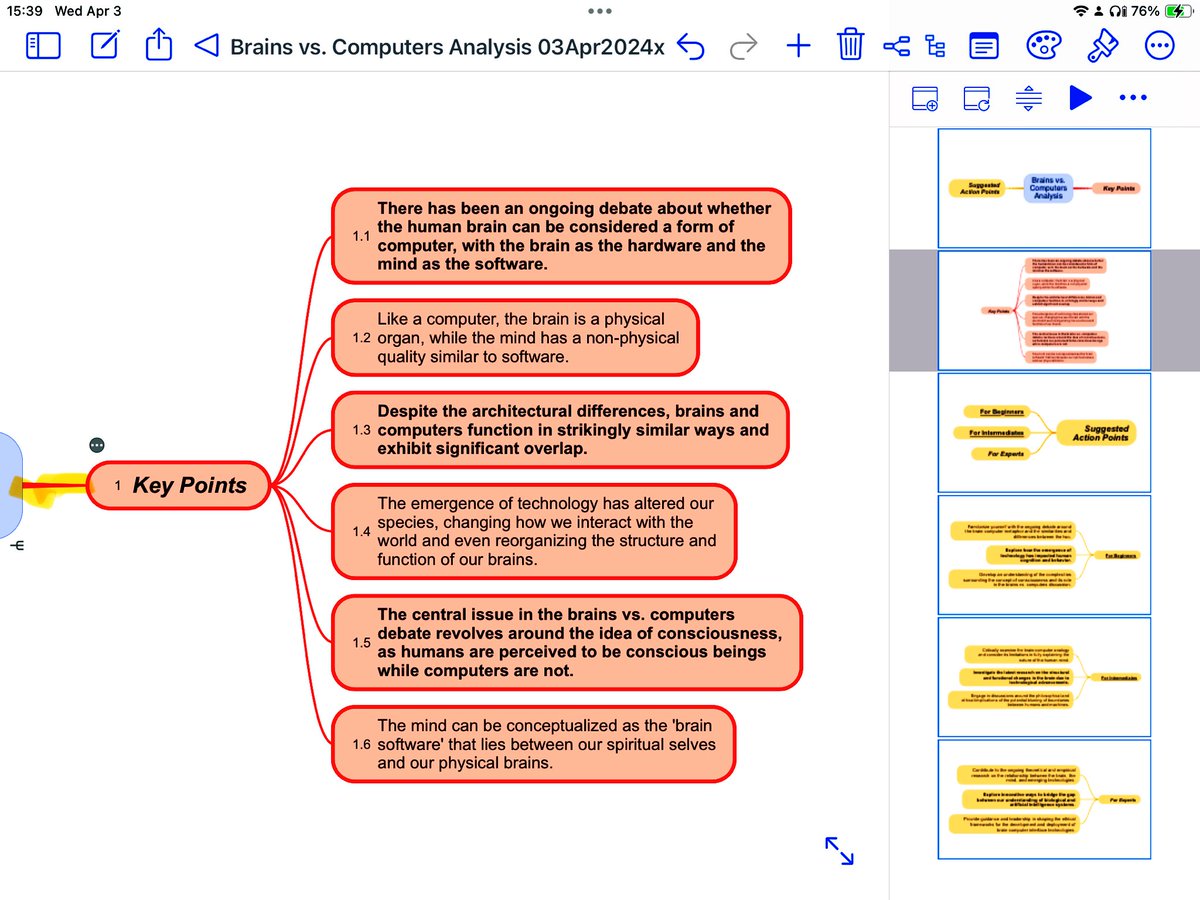Select node 1.1 about ongoing debate
The image size is (1200, 900).
tap(560, 236)
